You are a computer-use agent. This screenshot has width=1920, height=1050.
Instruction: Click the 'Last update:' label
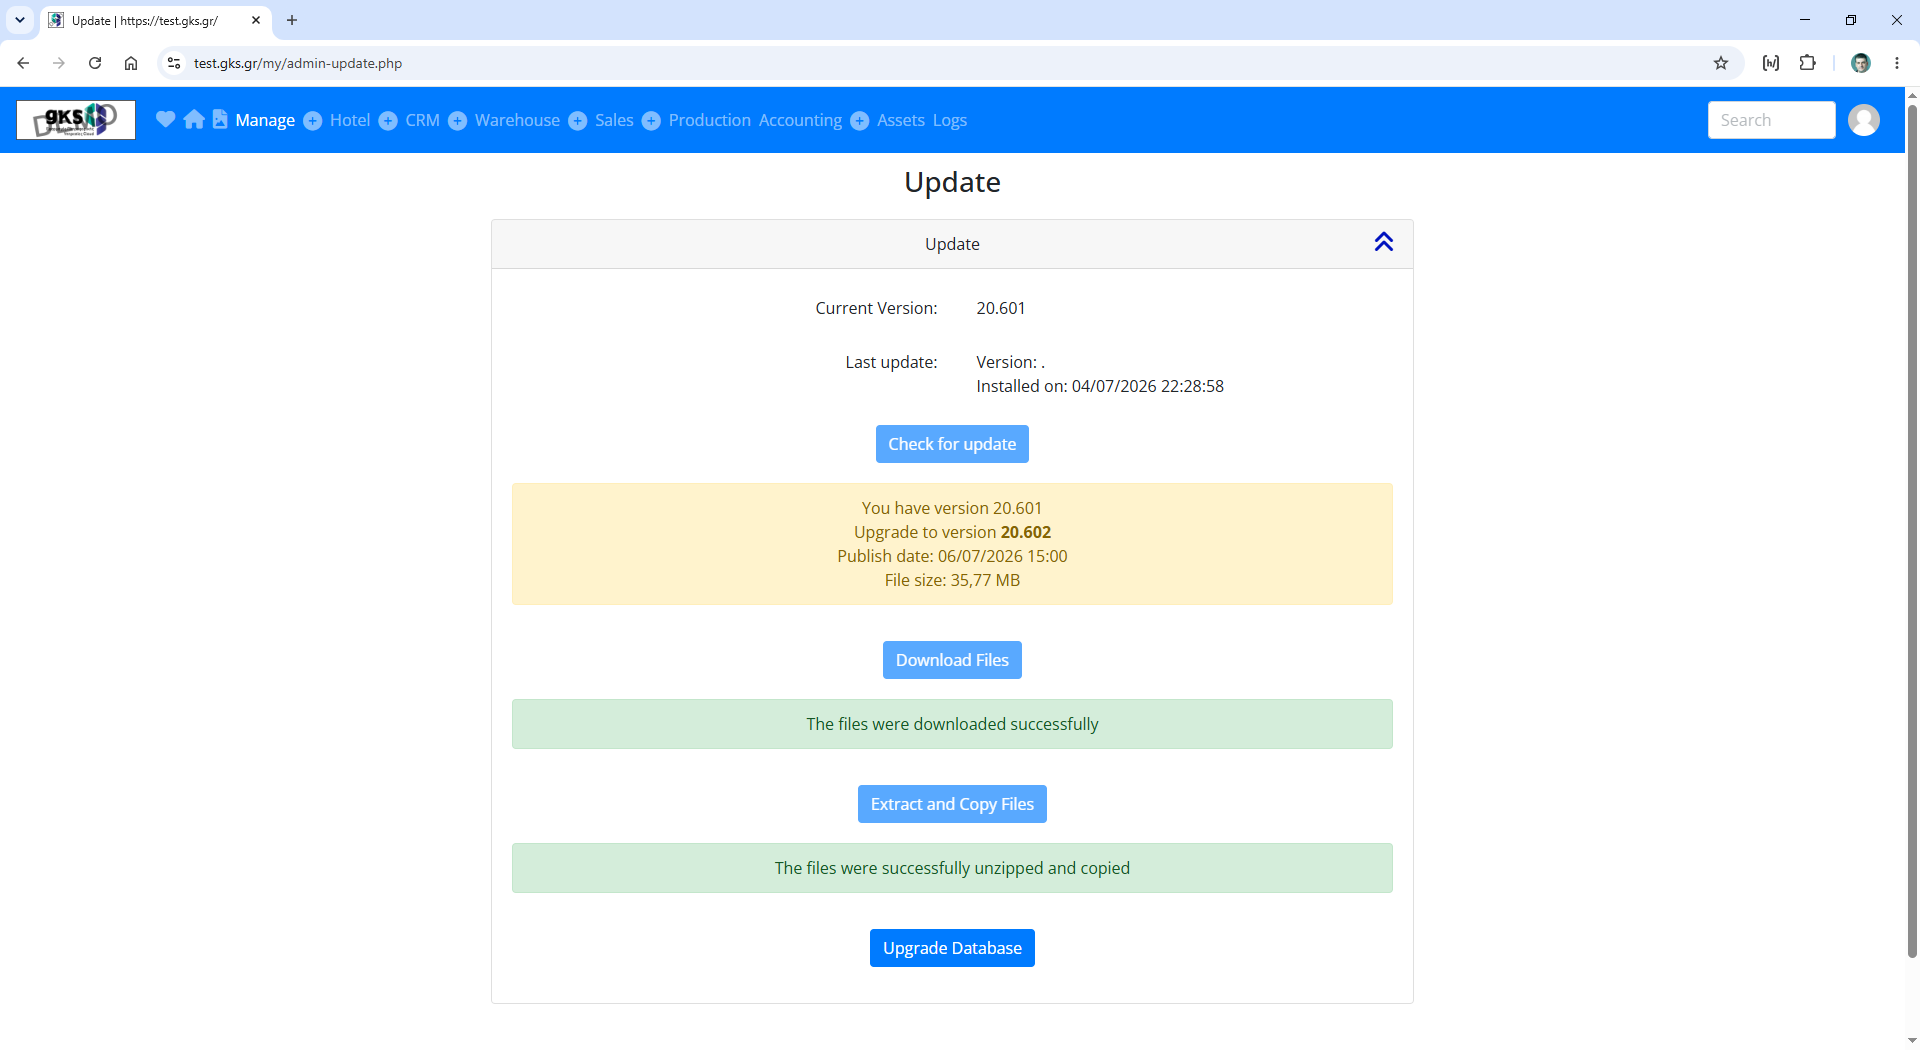[x=891, y=362]
